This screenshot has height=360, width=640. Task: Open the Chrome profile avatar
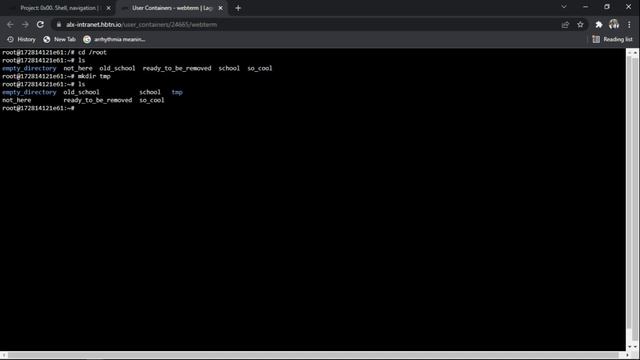(614, 24)
